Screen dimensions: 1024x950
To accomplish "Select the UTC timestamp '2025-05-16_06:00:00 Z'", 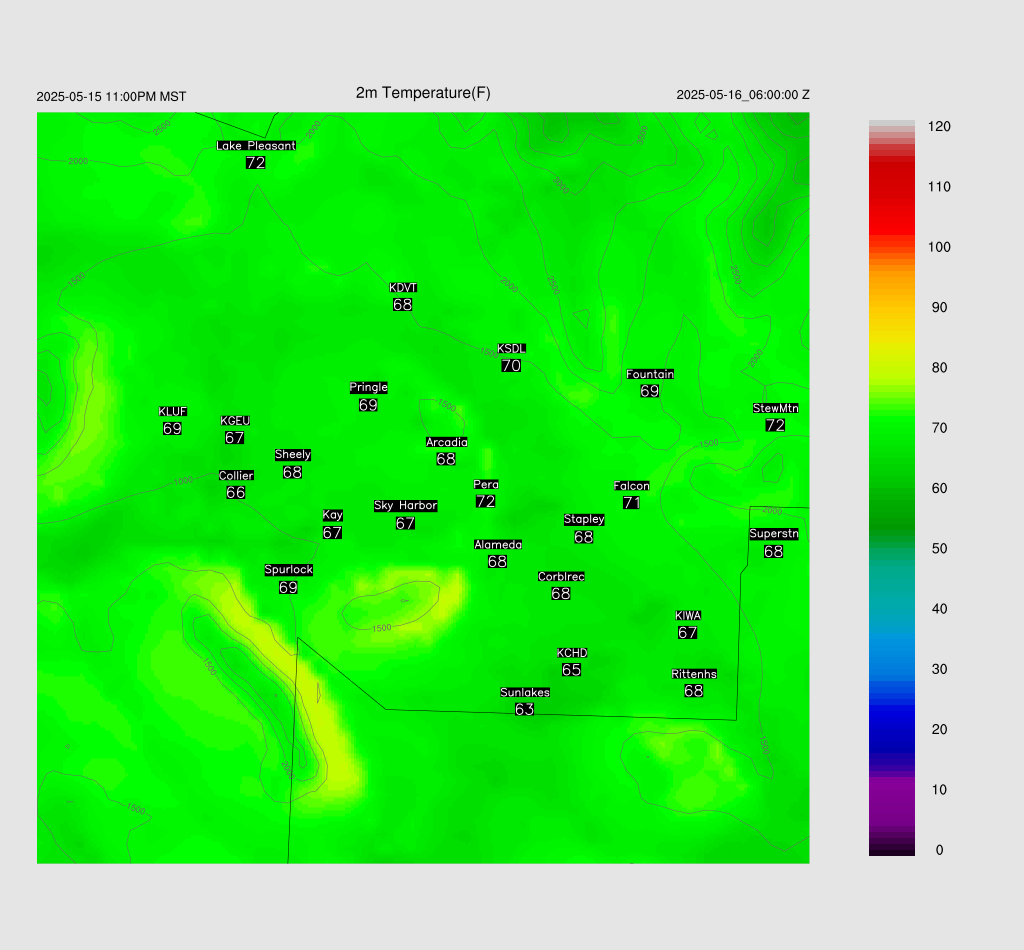I will tap(743, 95).
